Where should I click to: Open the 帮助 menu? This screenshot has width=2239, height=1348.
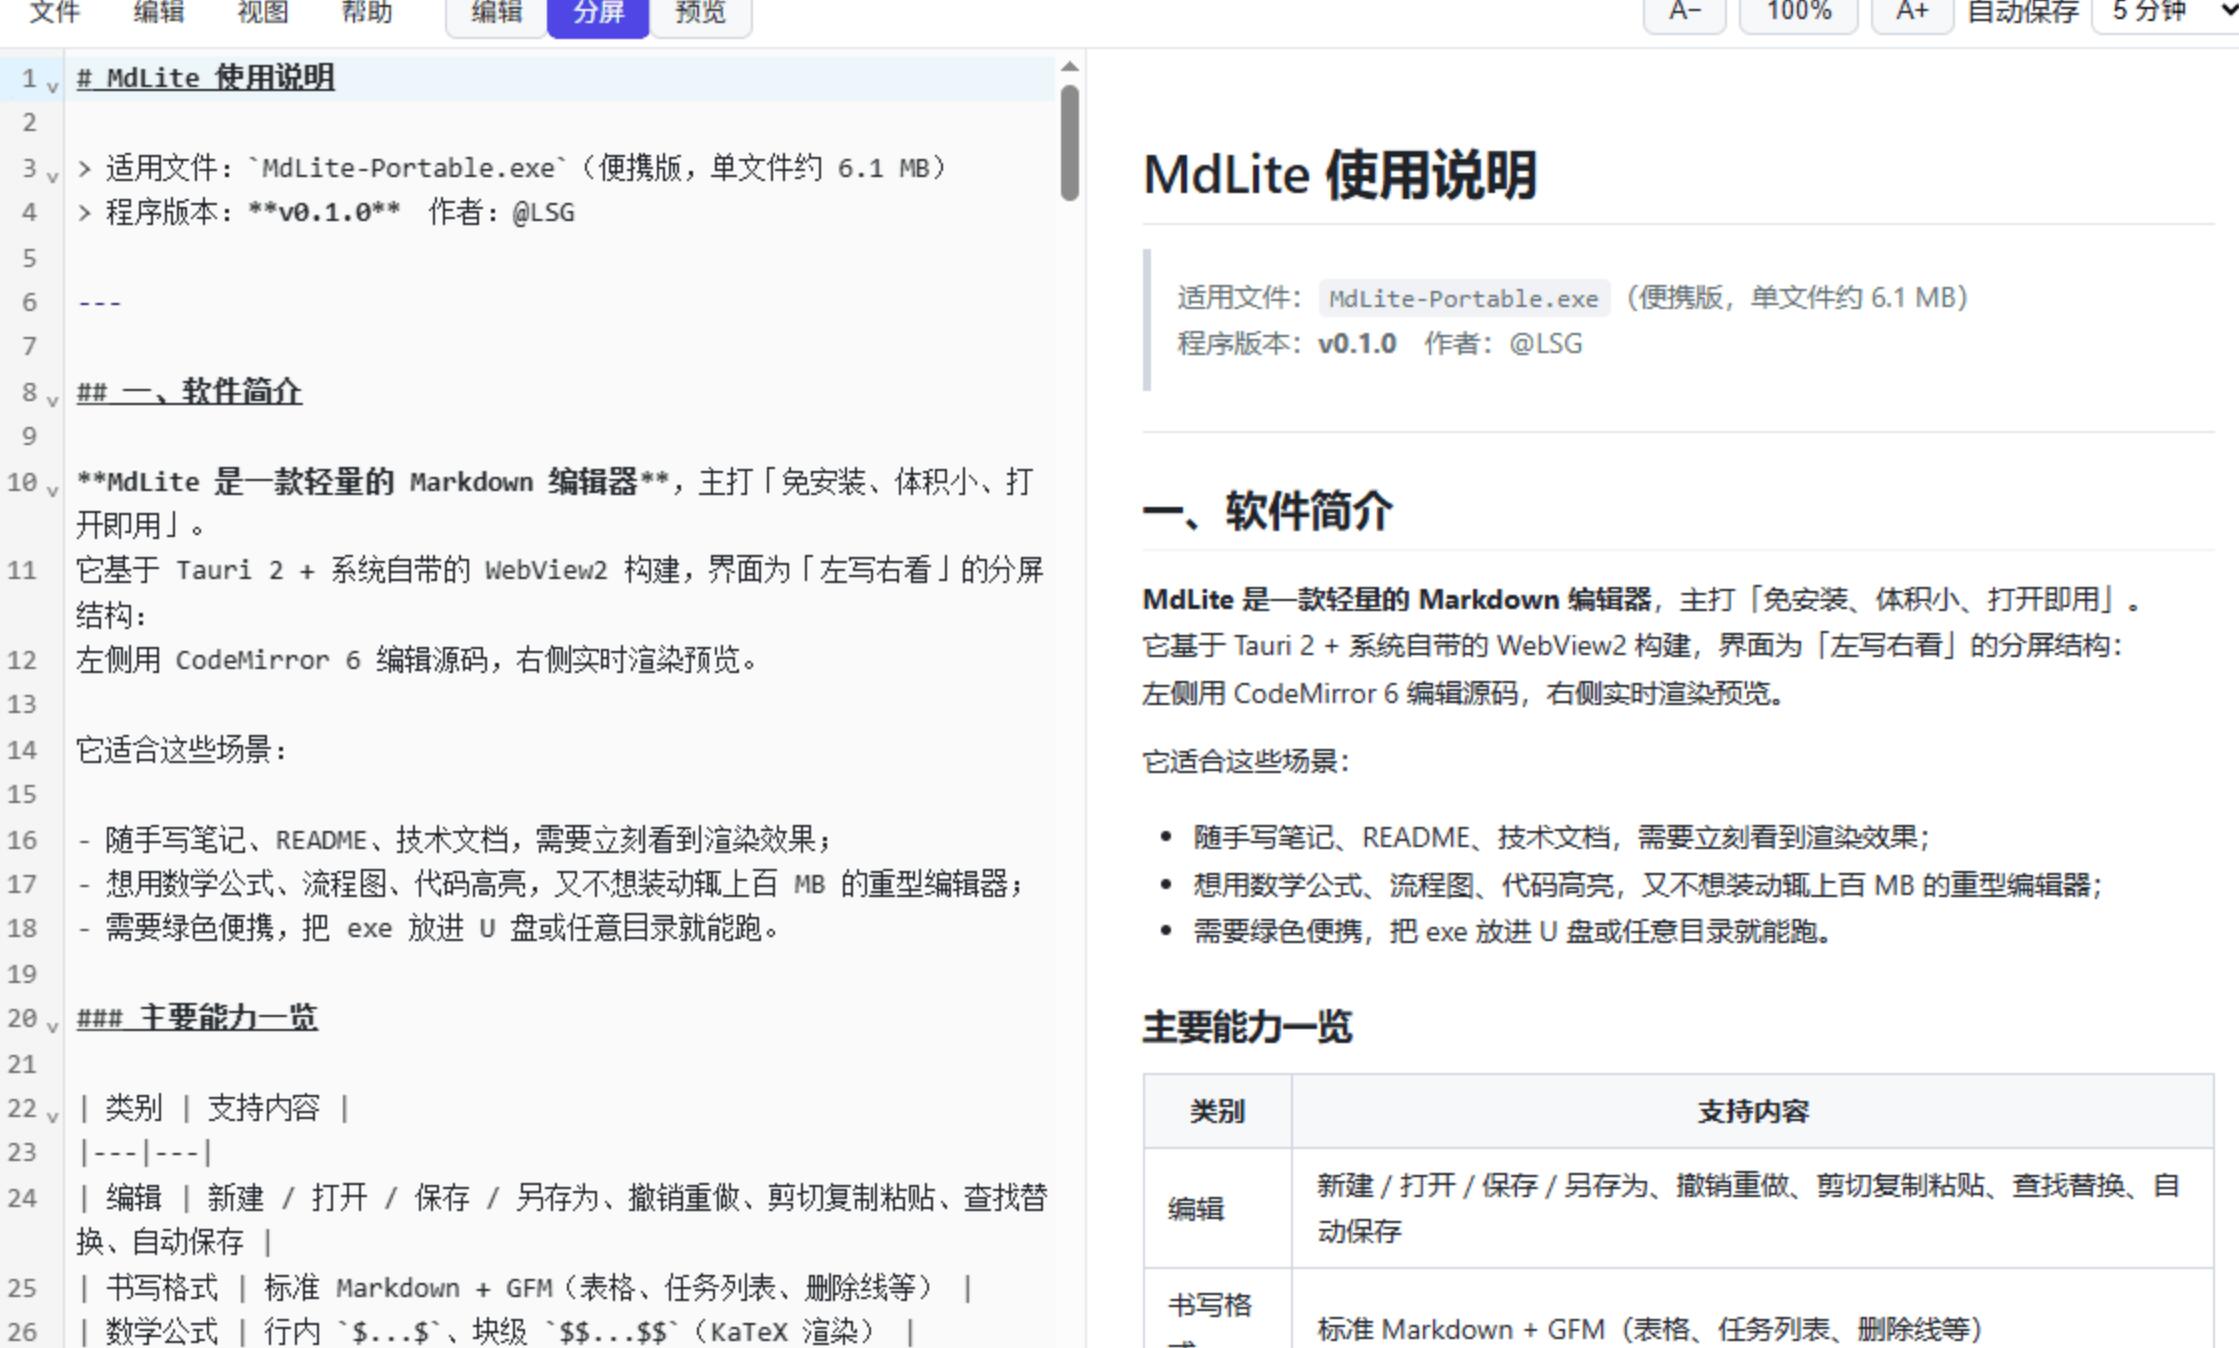pos(366,12)
